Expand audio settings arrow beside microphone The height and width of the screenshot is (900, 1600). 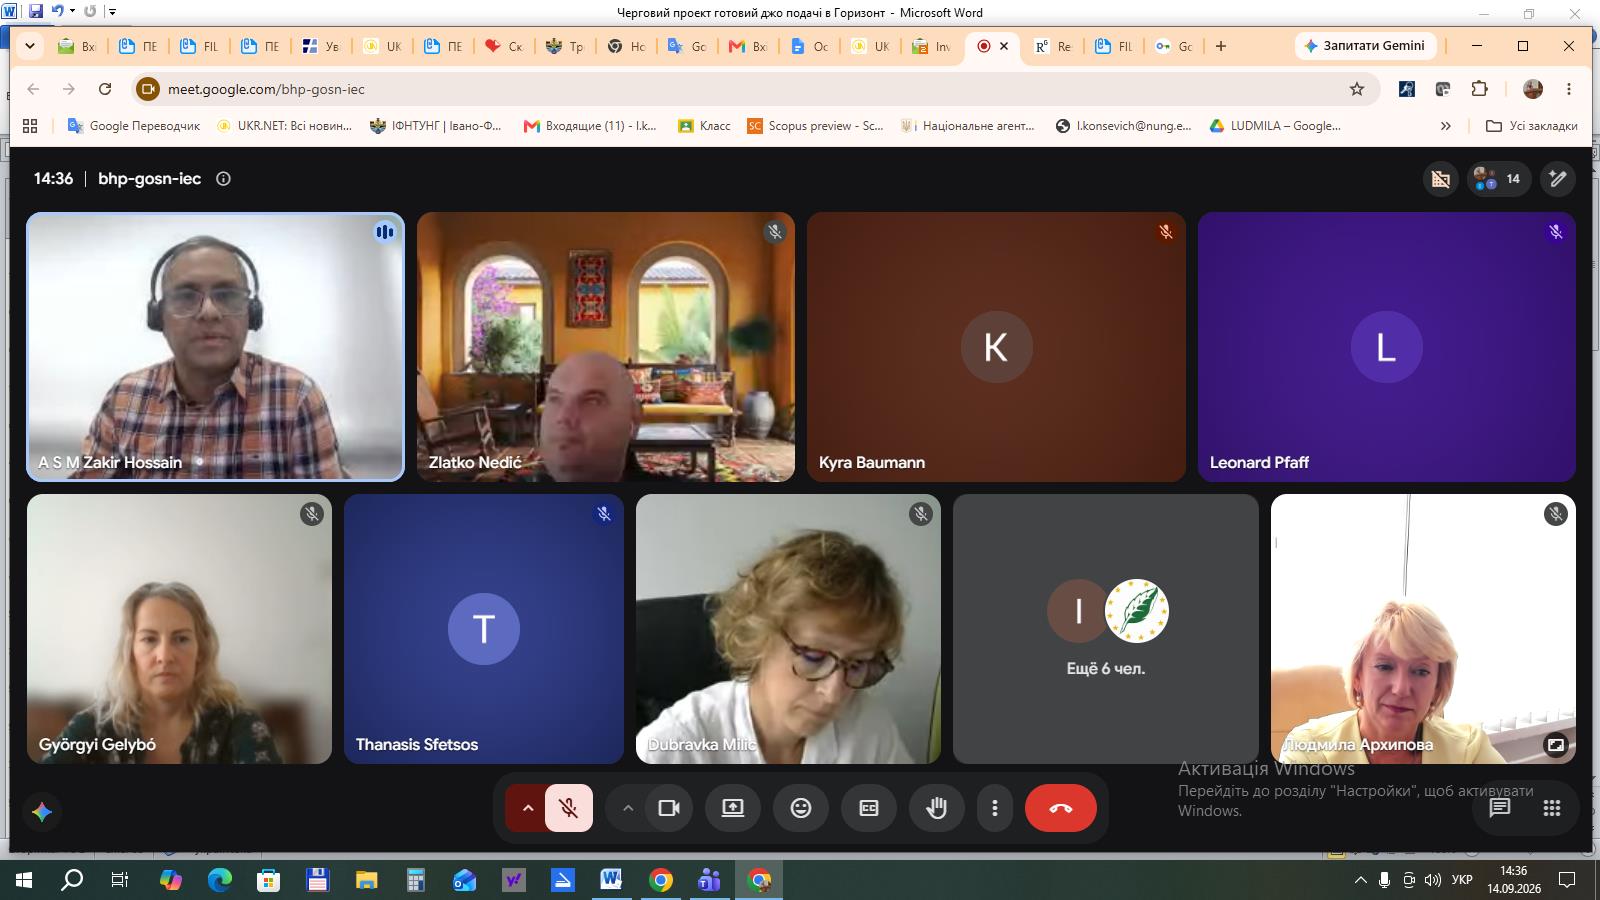click(527, 808)
